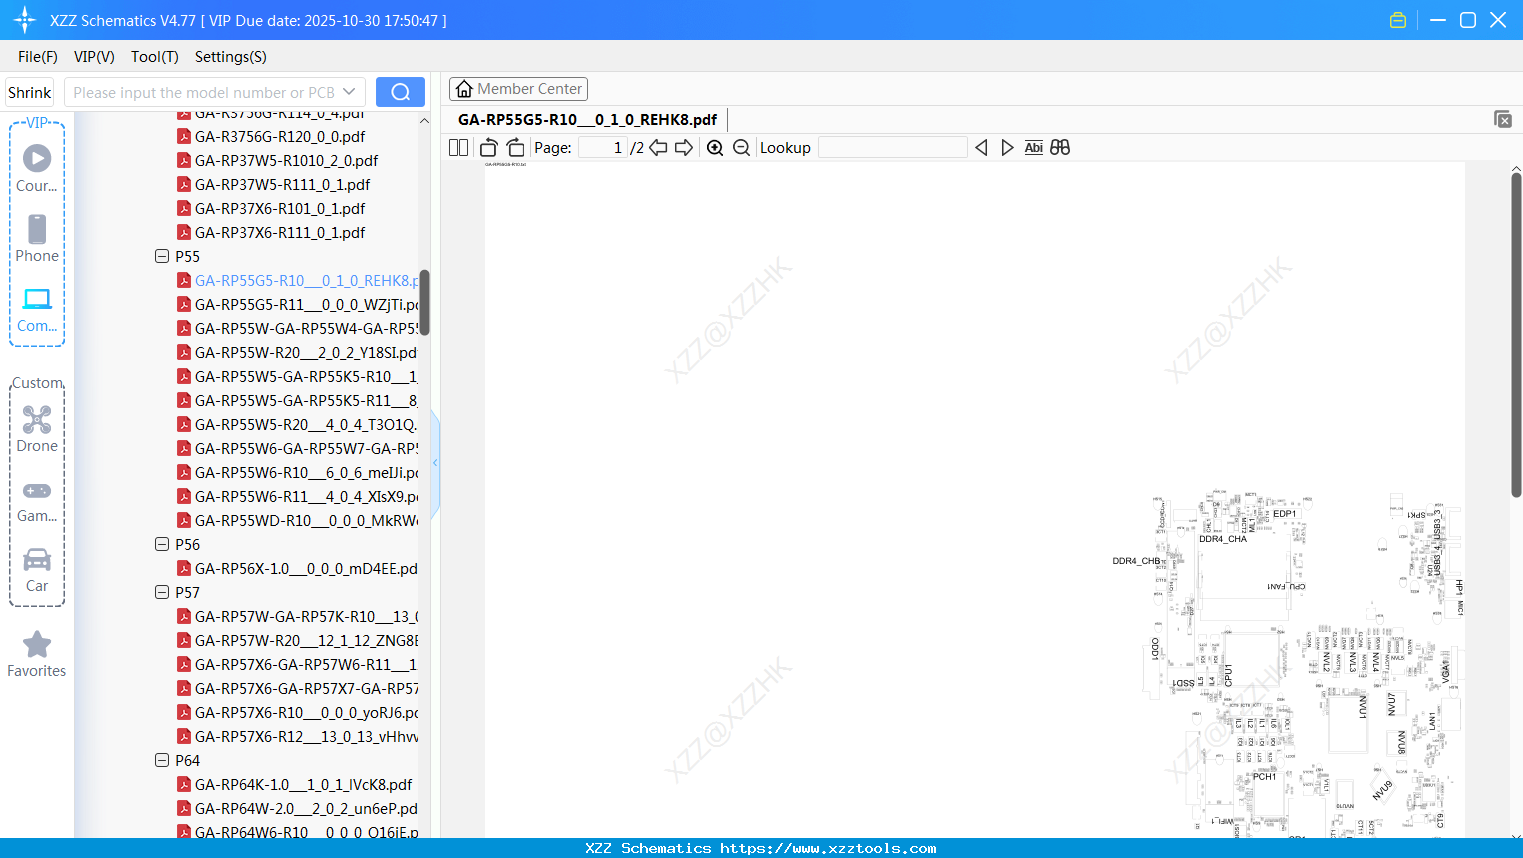Open GA-RP64K-1.0 PDF file
The width and height of the screenshot is (1523, 858).
point(303,784)
